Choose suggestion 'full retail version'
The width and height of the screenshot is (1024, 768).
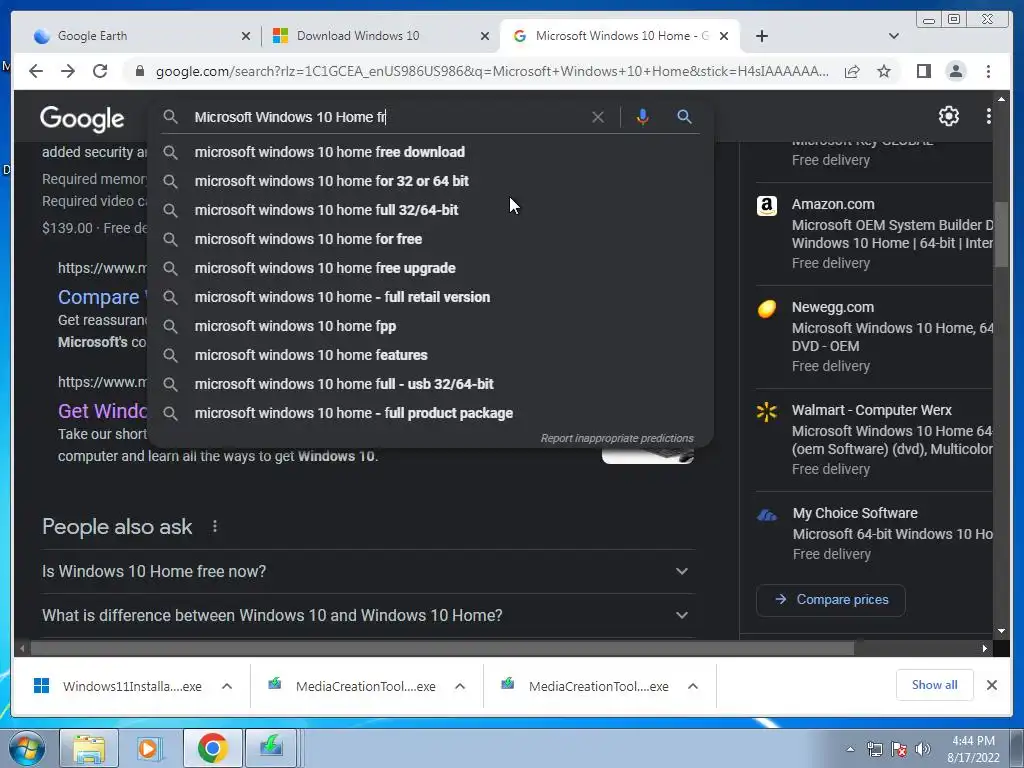pos(431,297)
